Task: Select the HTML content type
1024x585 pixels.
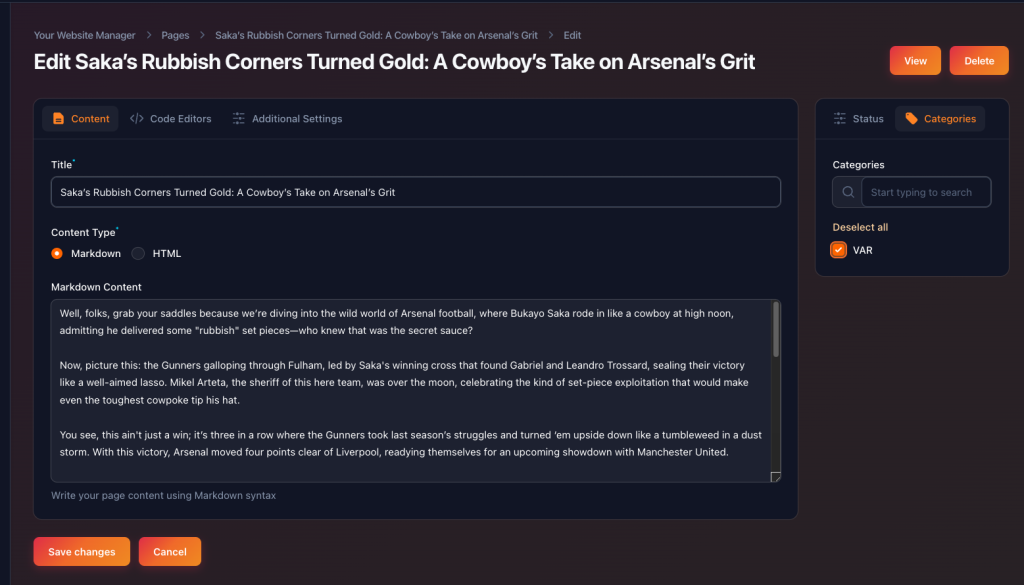Action: pyautogui.click(x=139, y=254)
